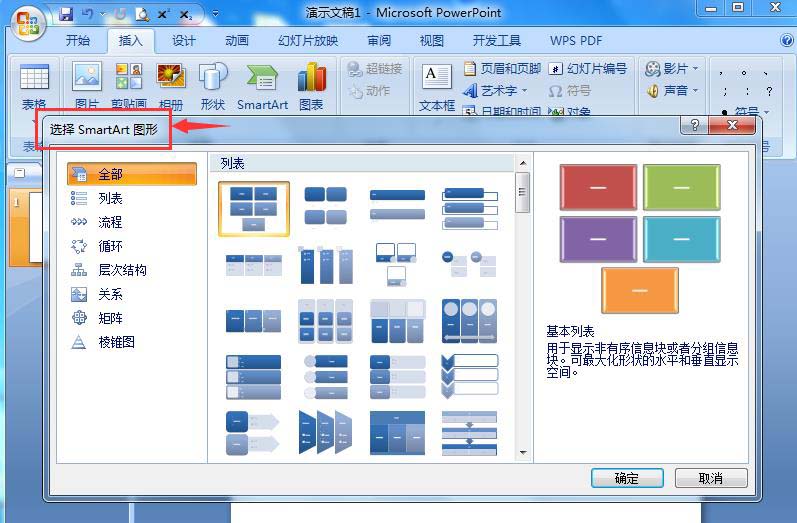Image resolution: width=797 pixels, height=523 pixels.
Task: Select the 矩阵 category in SmartArt dialog
Action: (x=132, y=318)
